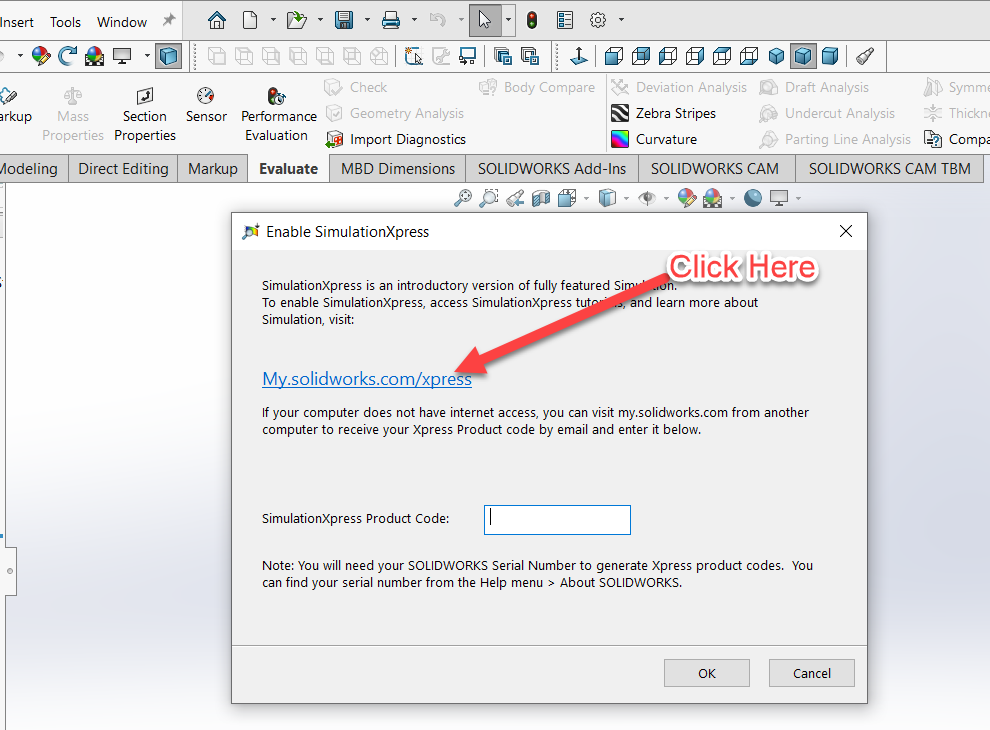Expand the Options gear dropdown arrow
The width and height of the screenshot is (990, 730).
click(x=621, y=20)
